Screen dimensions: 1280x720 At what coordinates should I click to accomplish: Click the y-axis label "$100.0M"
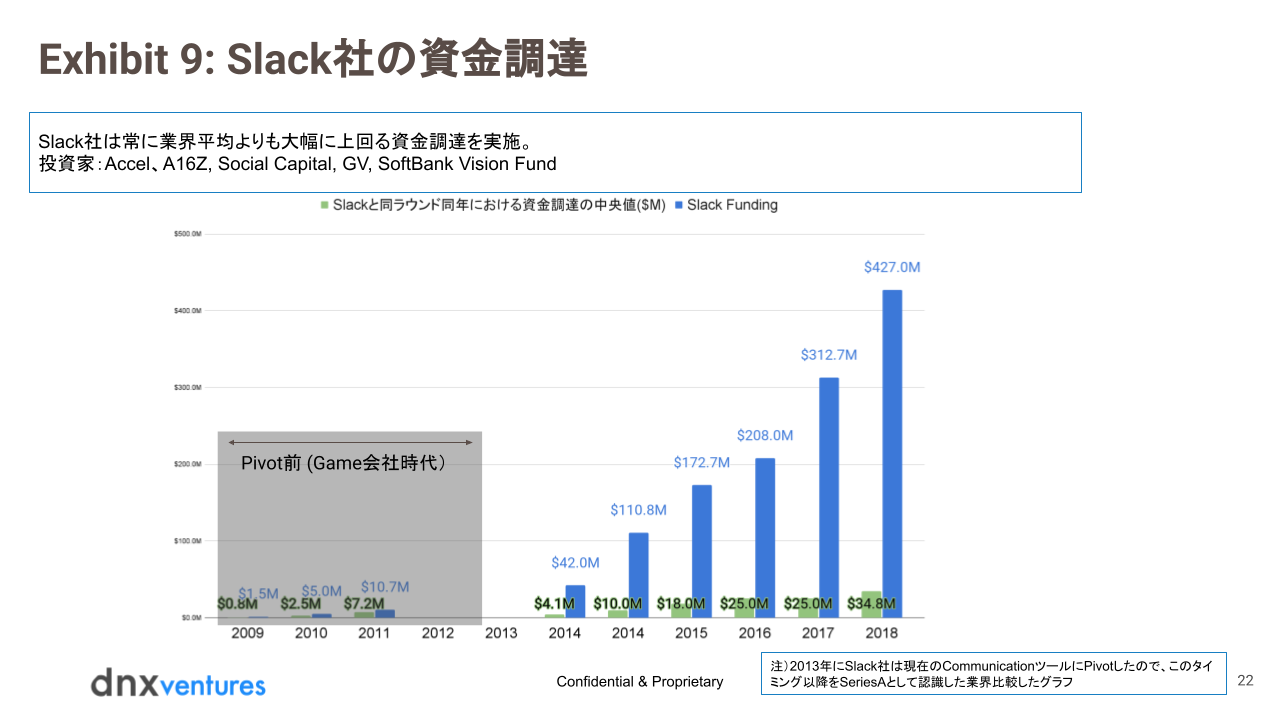point(189,541)
